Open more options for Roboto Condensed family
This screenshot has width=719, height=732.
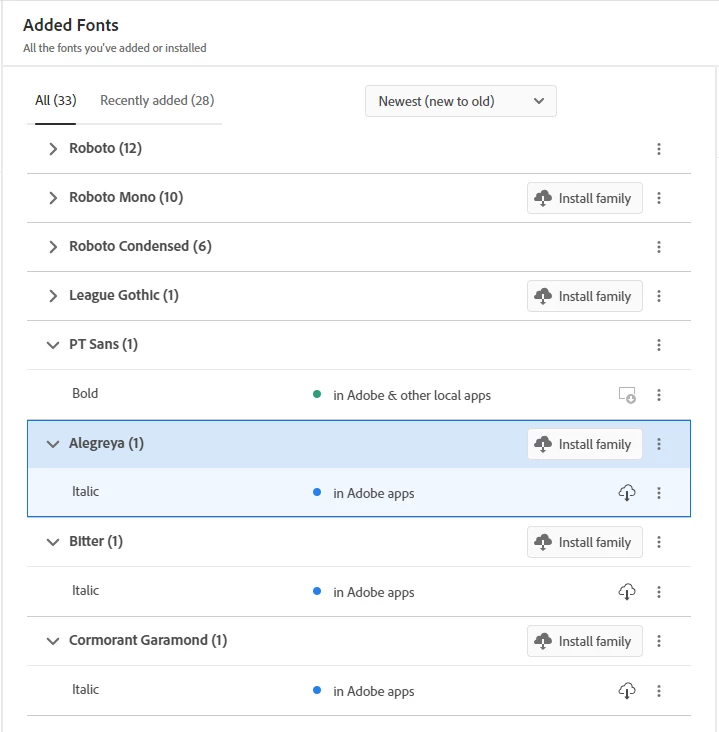click(659, 247)
